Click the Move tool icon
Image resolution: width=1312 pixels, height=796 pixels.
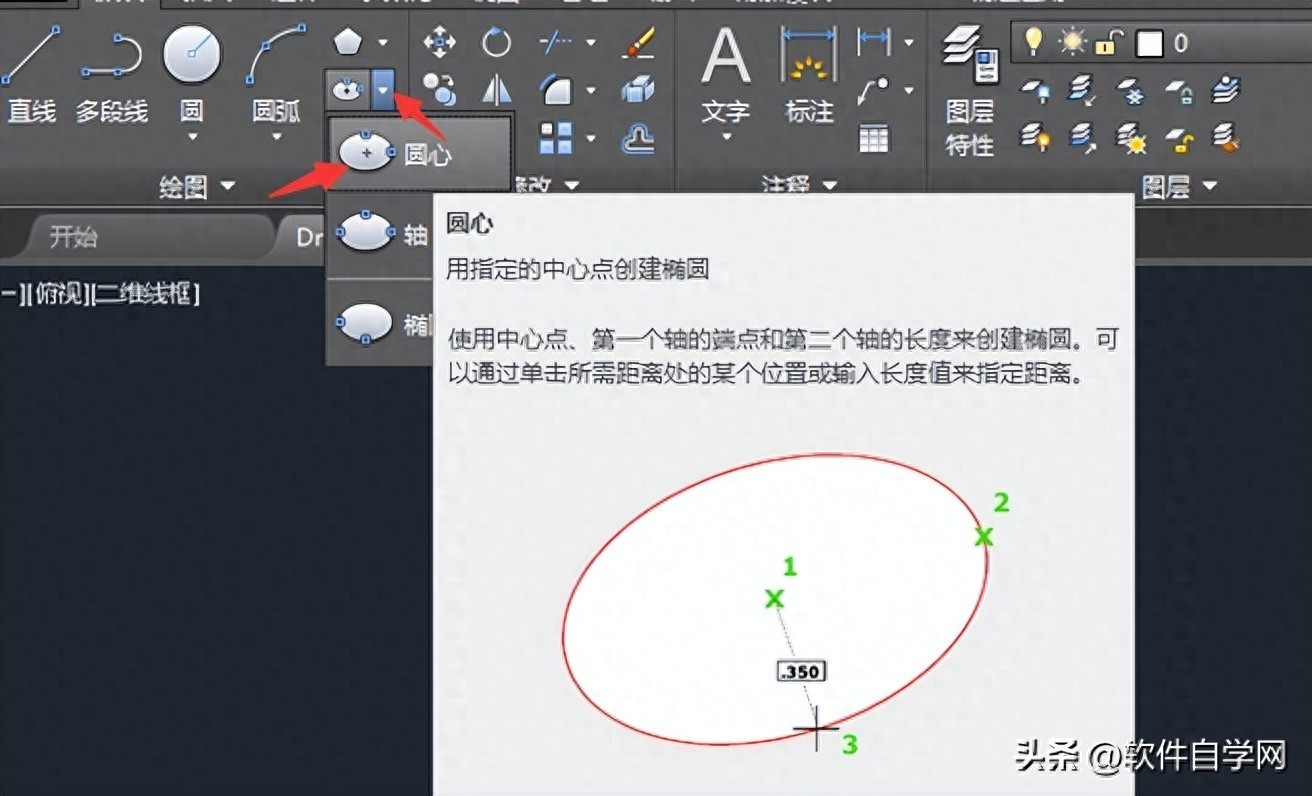pyautogui.click(x=439, y=42)
